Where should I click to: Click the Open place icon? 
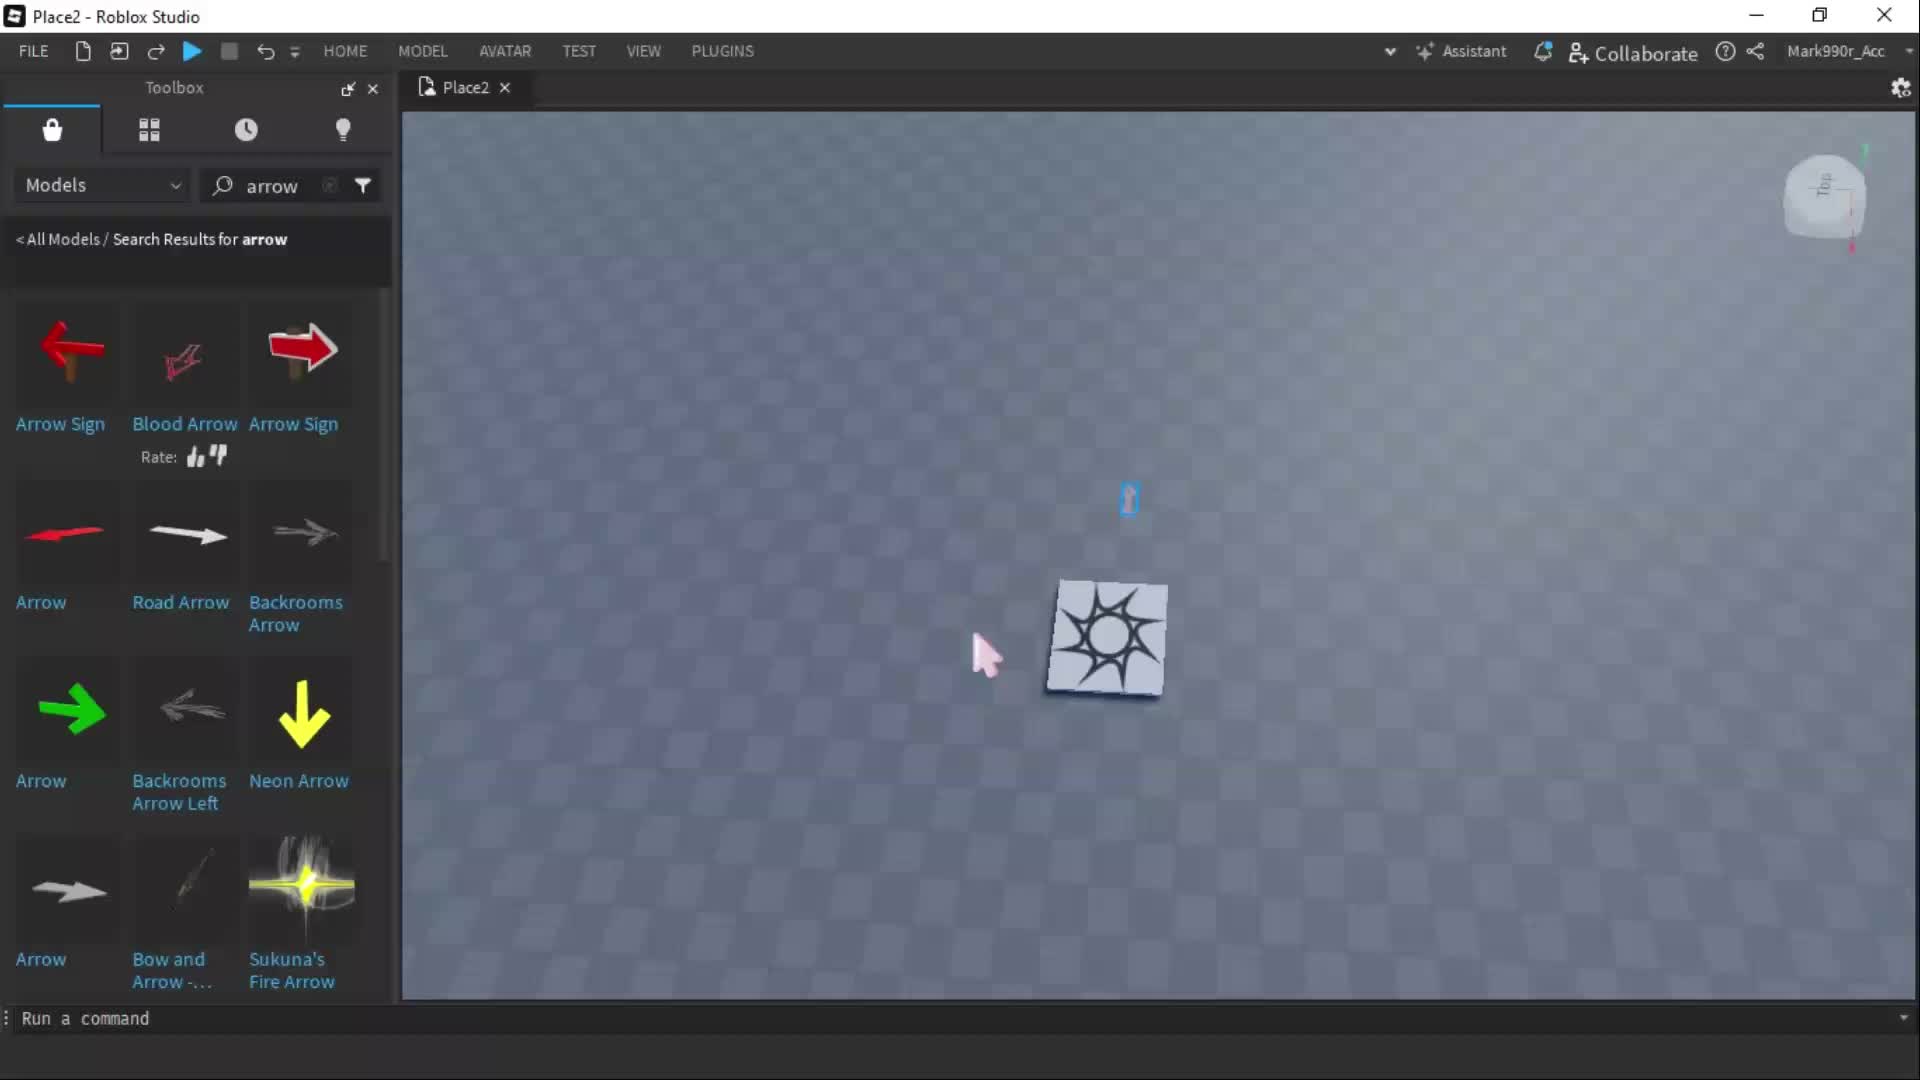119,51
